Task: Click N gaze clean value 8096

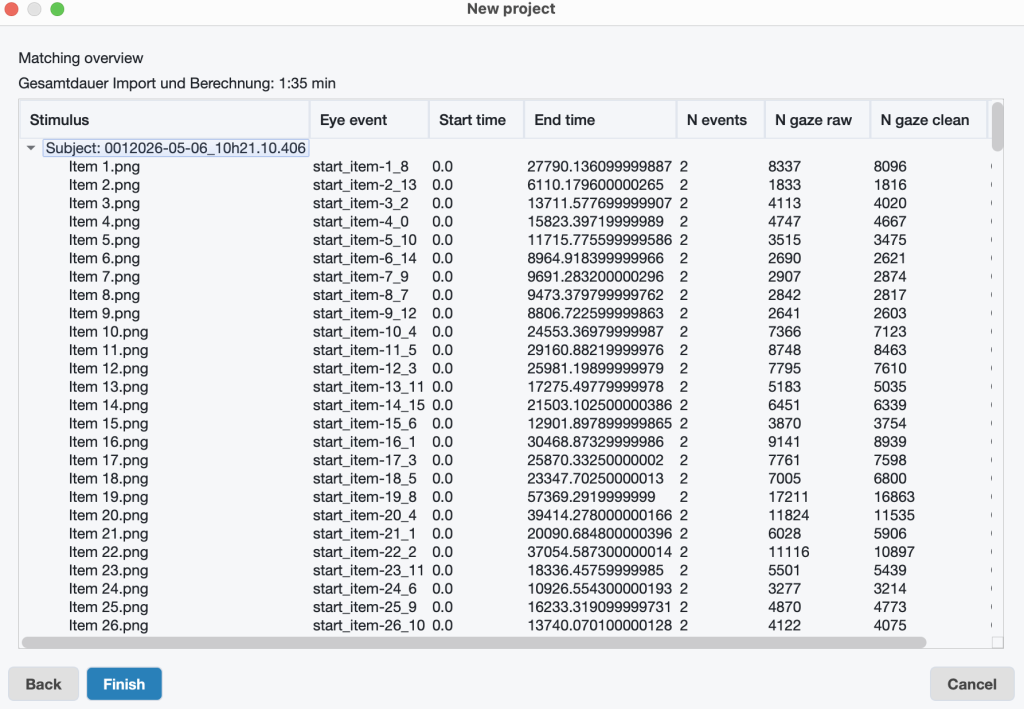Action: point(890,166)
